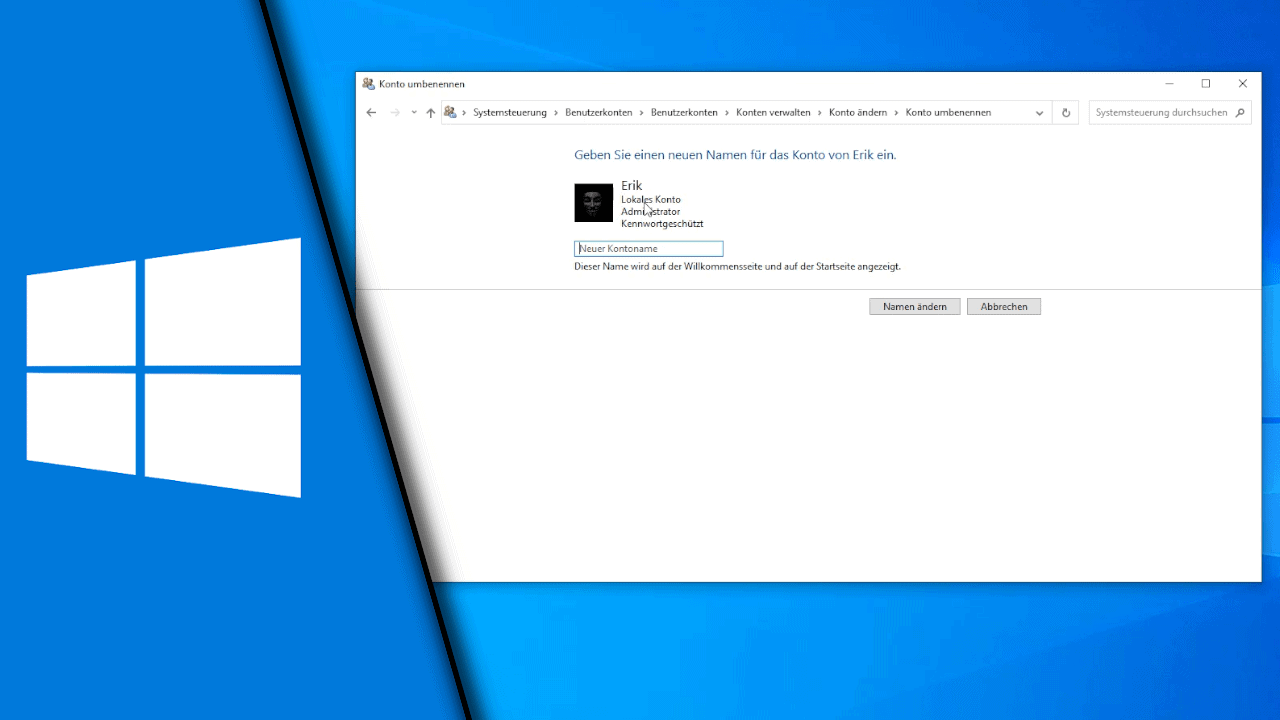Go back with the left arrow
The width and height of the screenshot is (1280, 720).
click(371, 113)
